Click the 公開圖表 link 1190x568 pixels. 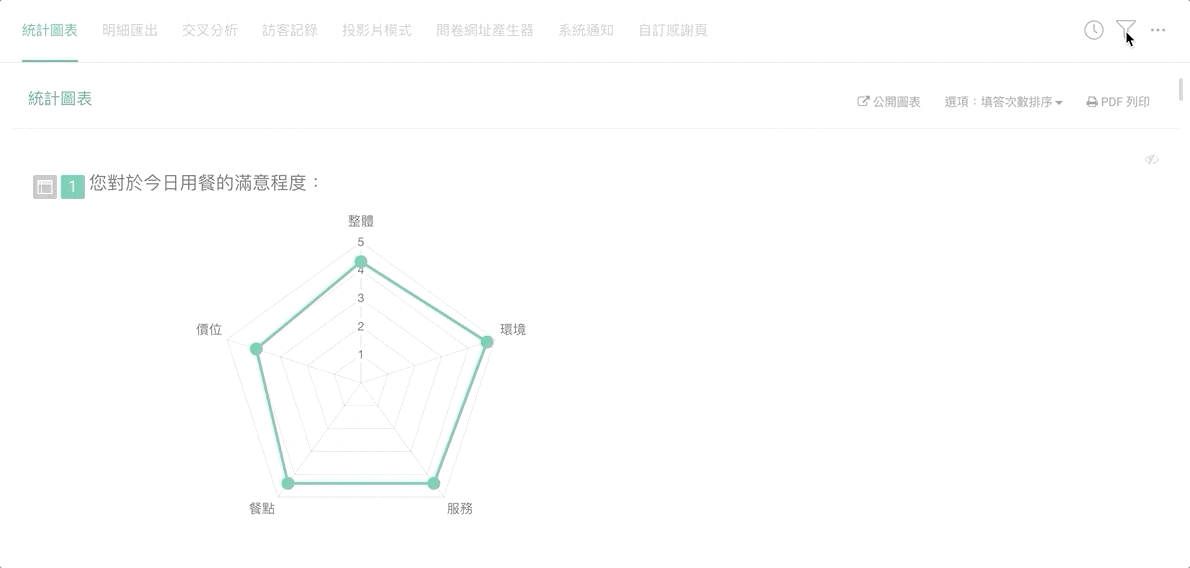point(889,102)
